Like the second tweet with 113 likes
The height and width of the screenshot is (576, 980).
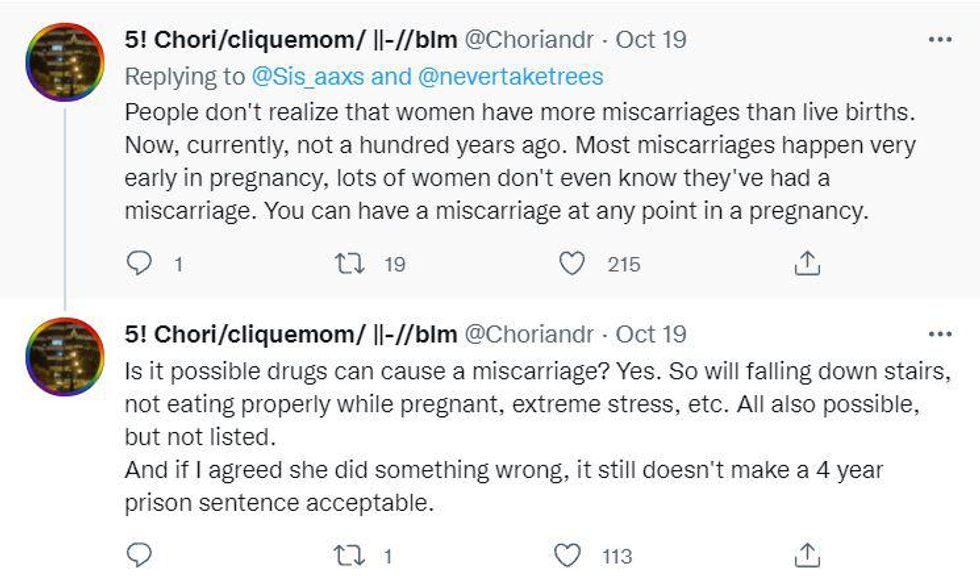571,553
